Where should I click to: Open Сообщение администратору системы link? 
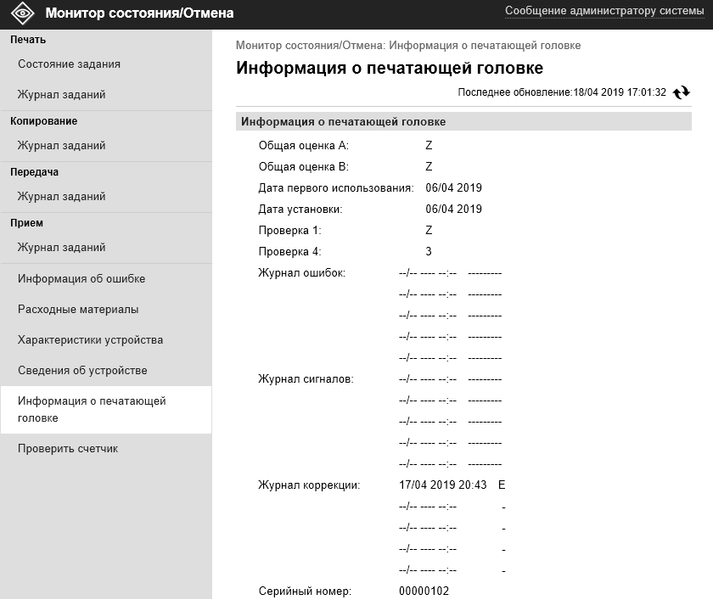(x=604, y=11)
